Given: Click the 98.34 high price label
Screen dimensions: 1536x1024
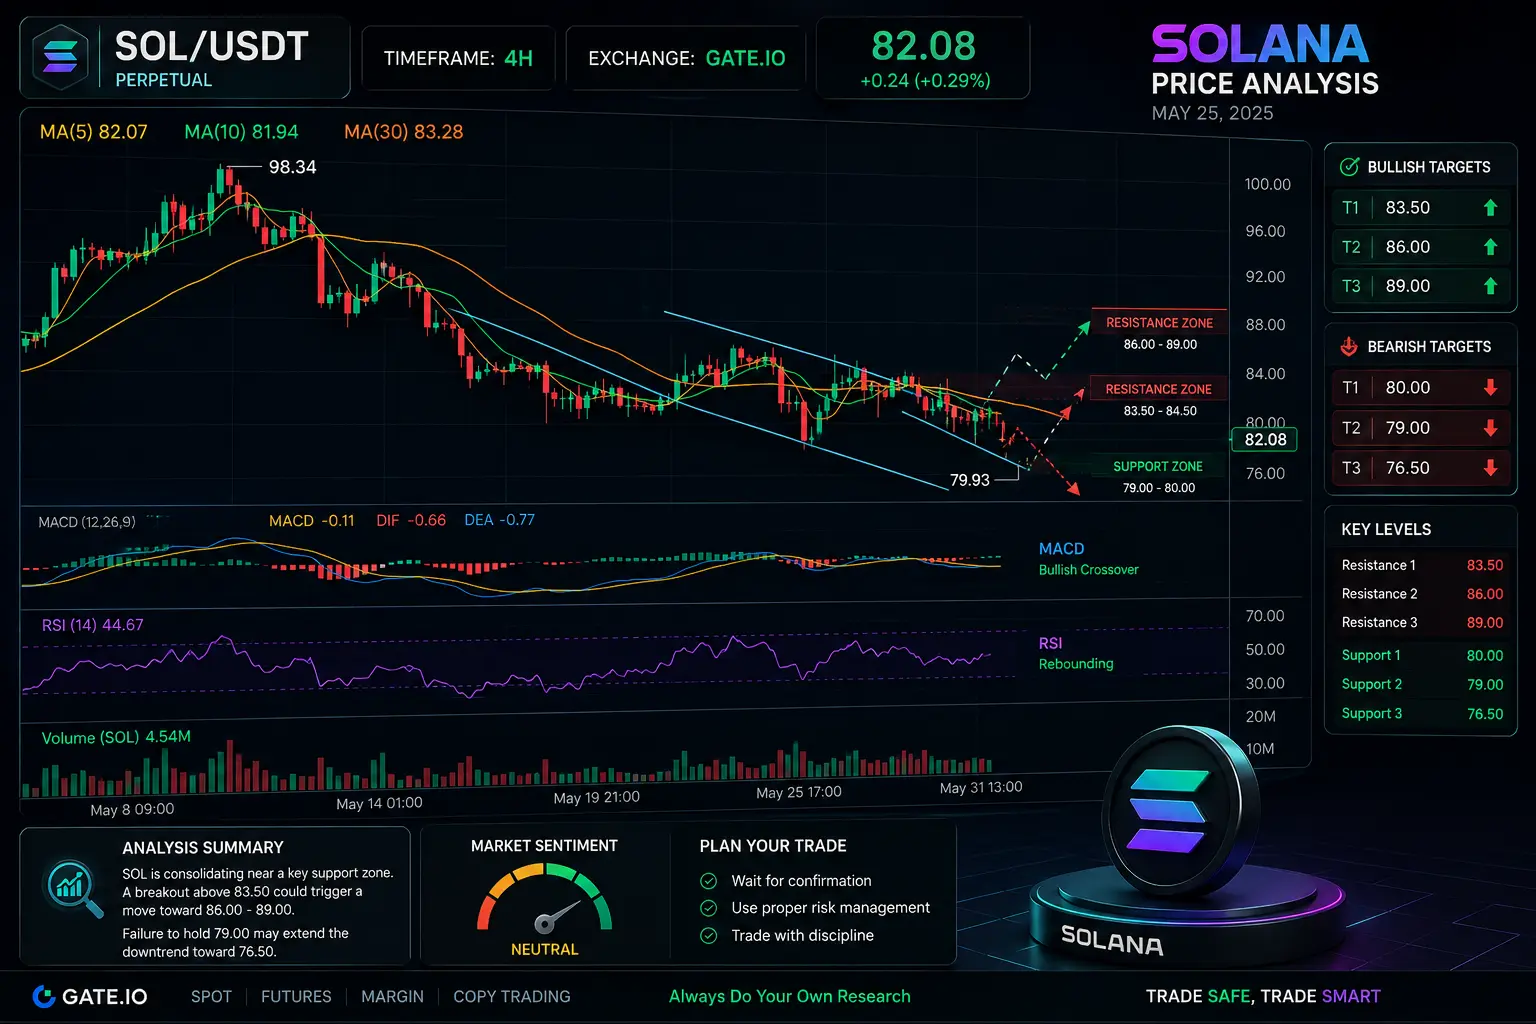Looking at the screenshot, I should coord(292,167).
